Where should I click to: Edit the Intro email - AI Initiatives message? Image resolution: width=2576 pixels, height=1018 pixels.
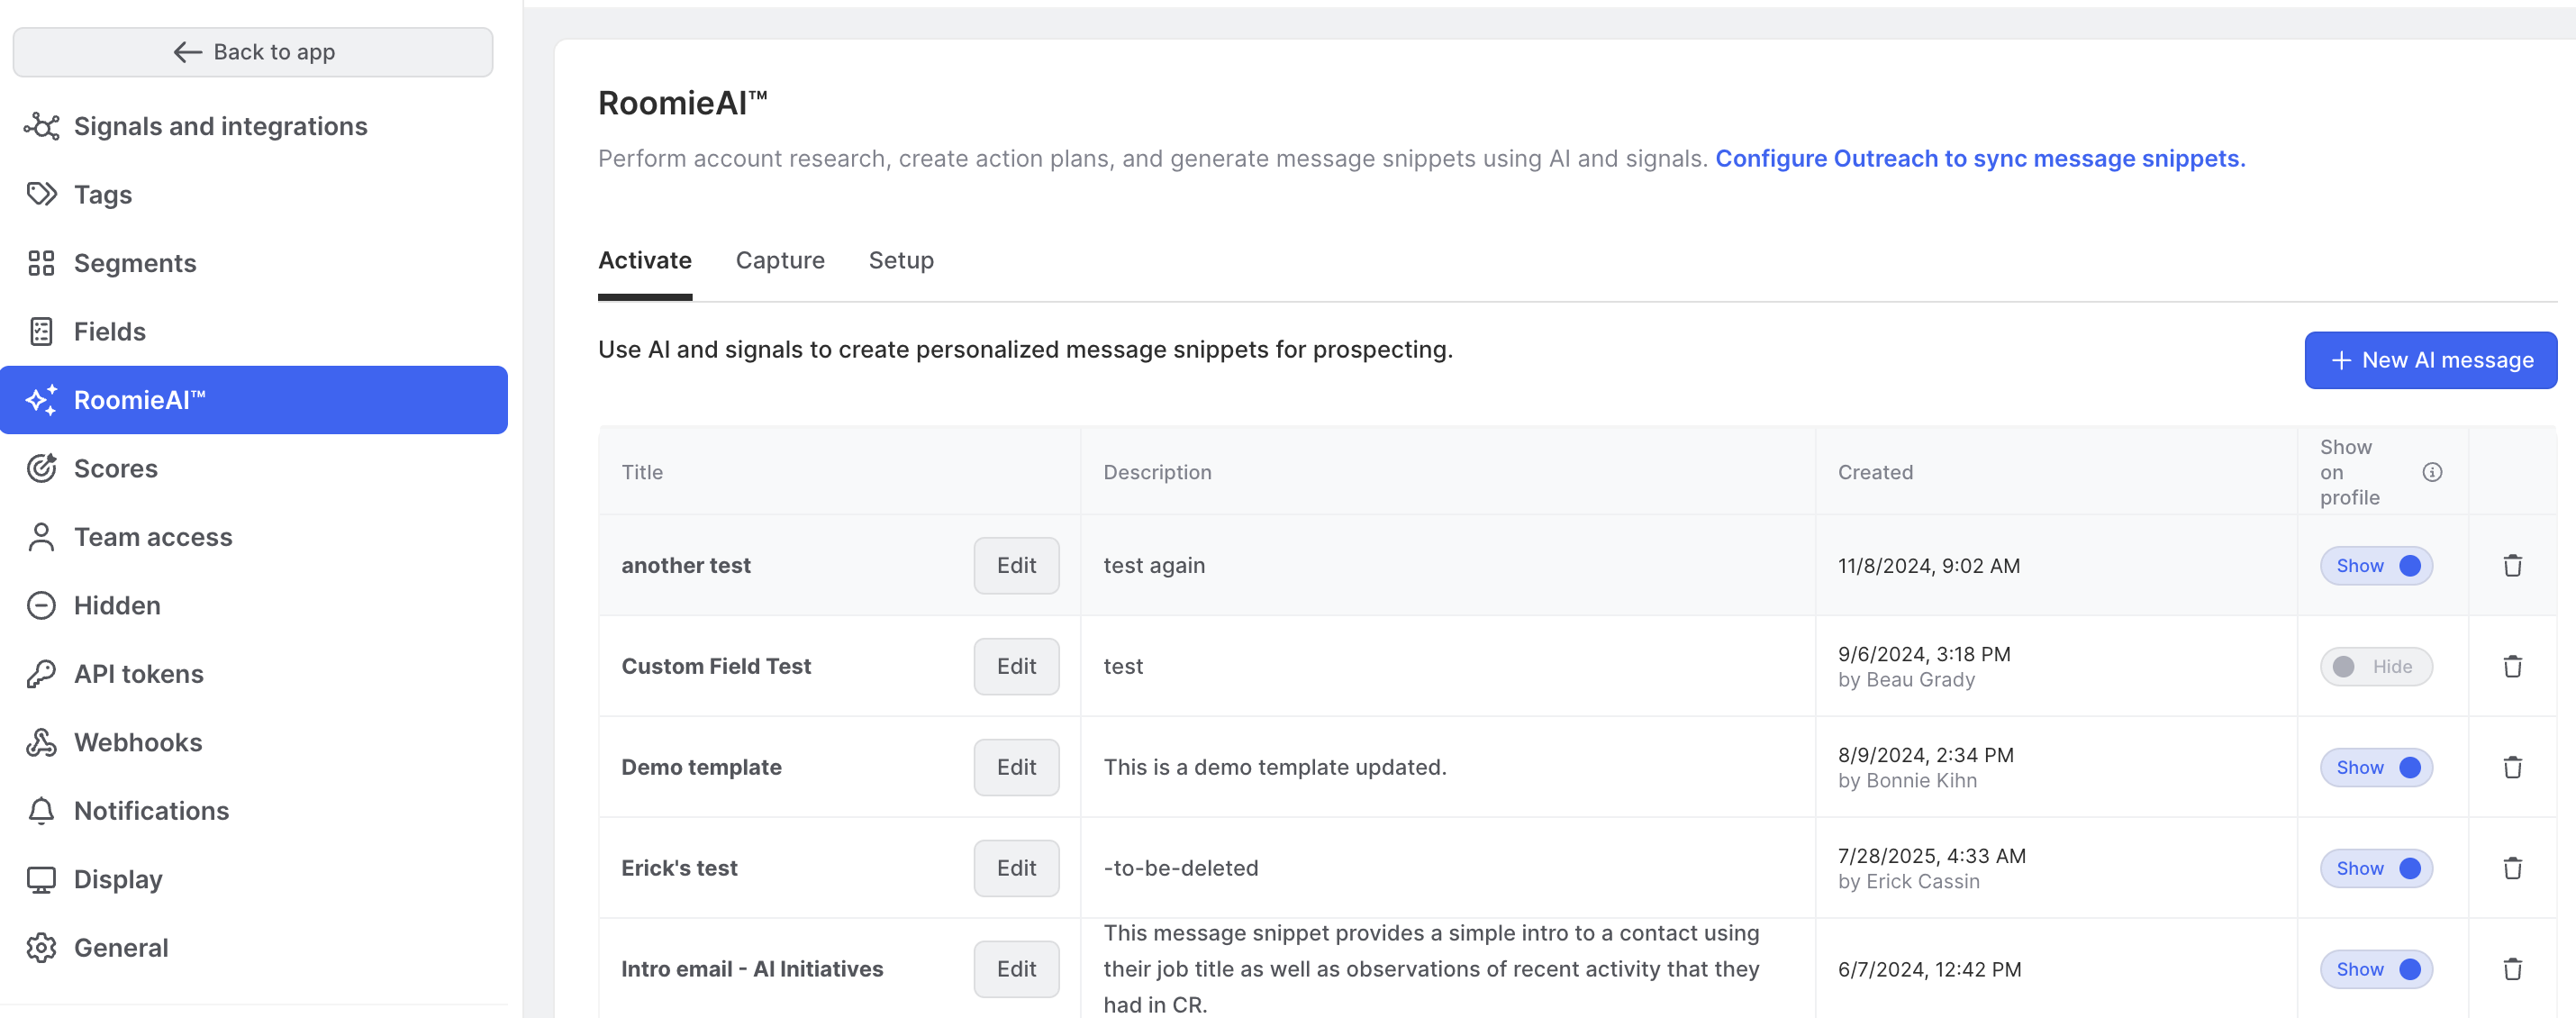coord(1016,969)
